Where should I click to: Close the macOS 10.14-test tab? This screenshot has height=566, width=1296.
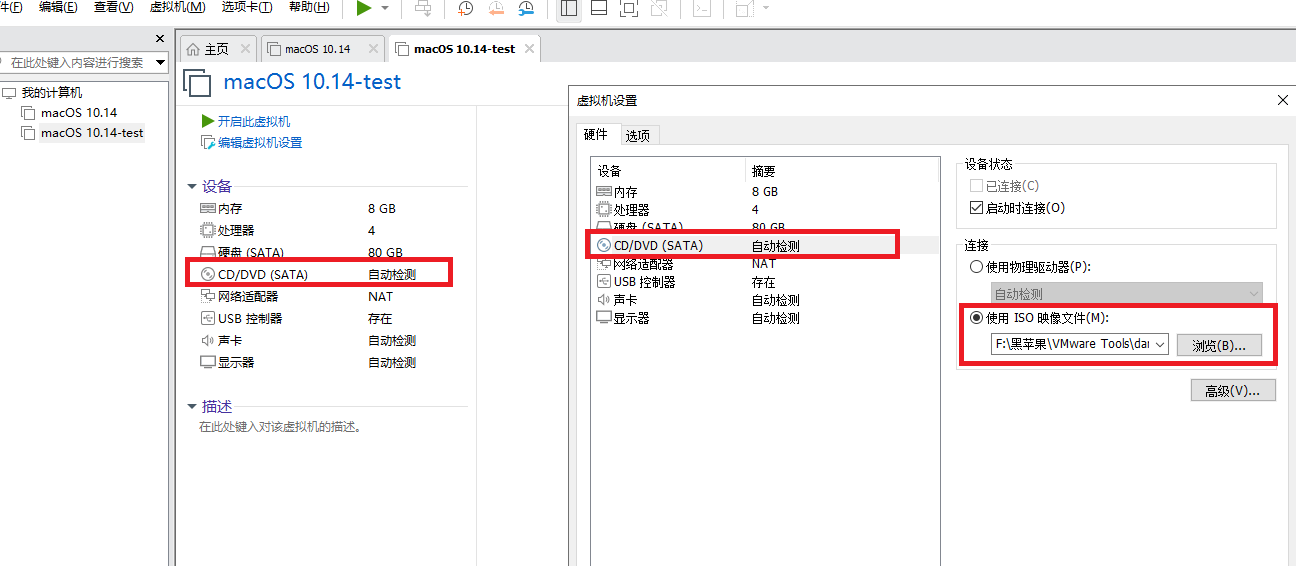pos(529,48)
